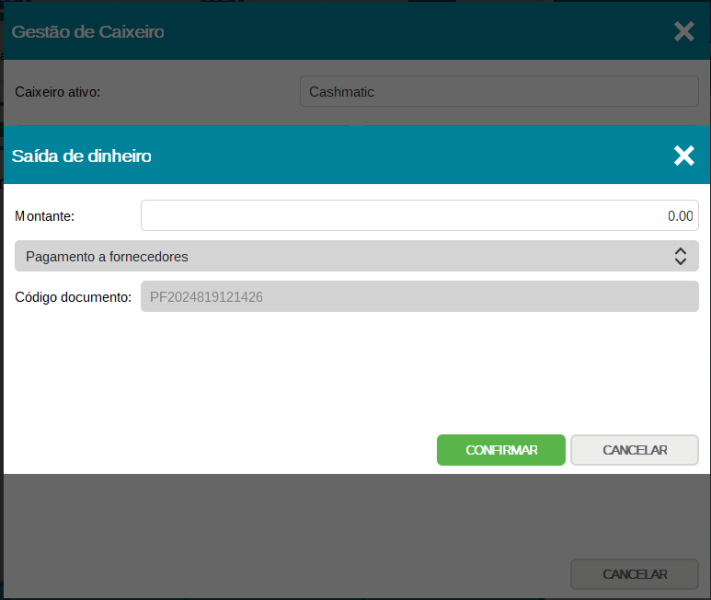Viewport: 711px width, 600px height.
Task: Click the Código documento label
Action: pos(73,297)
